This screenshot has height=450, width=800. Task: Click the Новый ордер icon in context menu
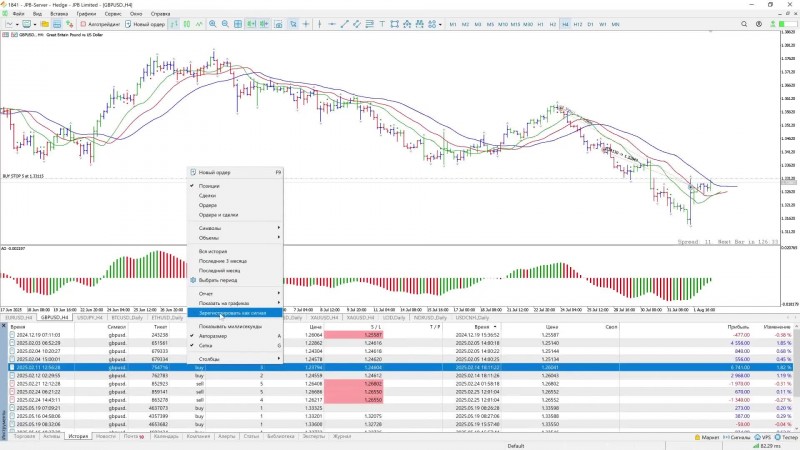click(x=193, y=172)
